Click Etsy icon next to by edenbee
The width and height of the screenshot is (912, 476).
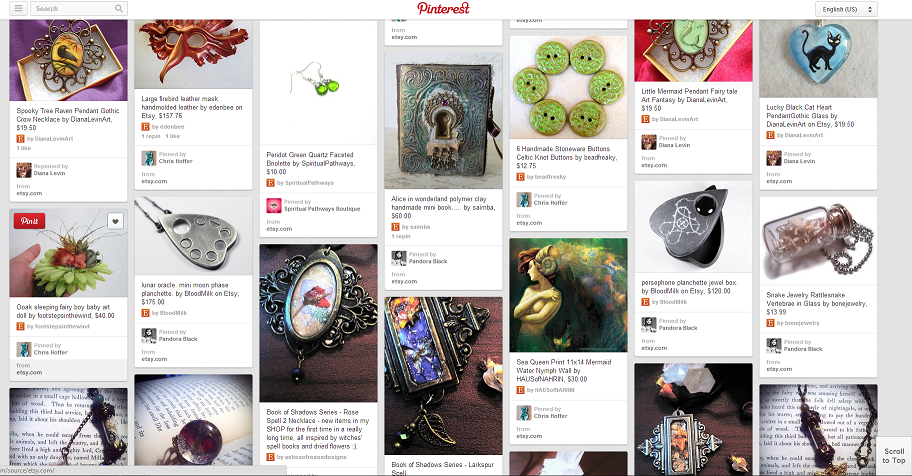coord(145,127)
